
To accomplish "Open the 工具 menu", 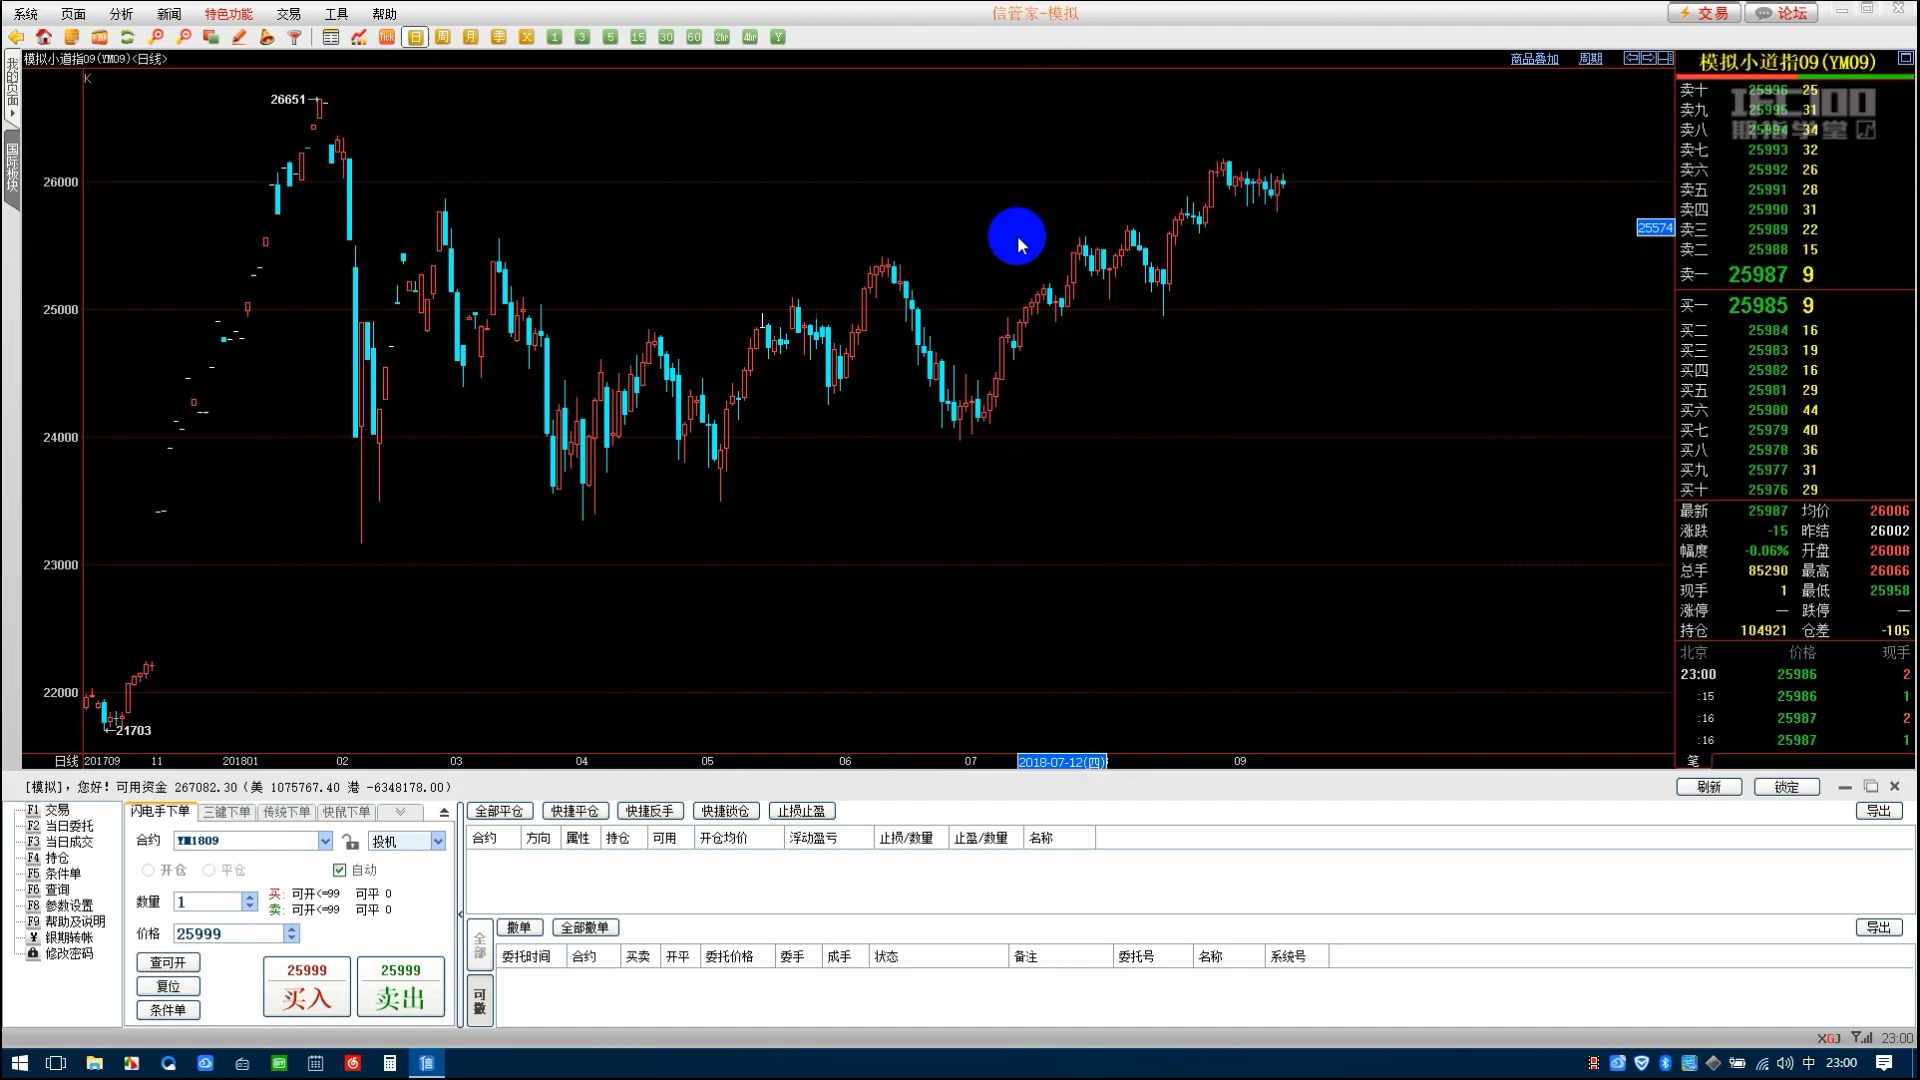I will (336, 14).
